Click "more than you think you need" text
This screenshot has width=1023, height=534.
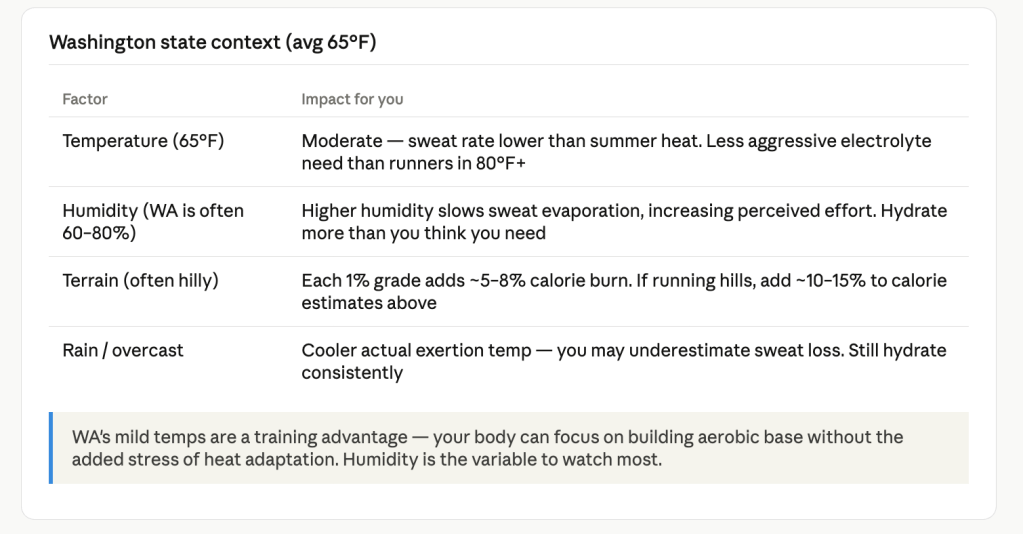pos(424,233)
